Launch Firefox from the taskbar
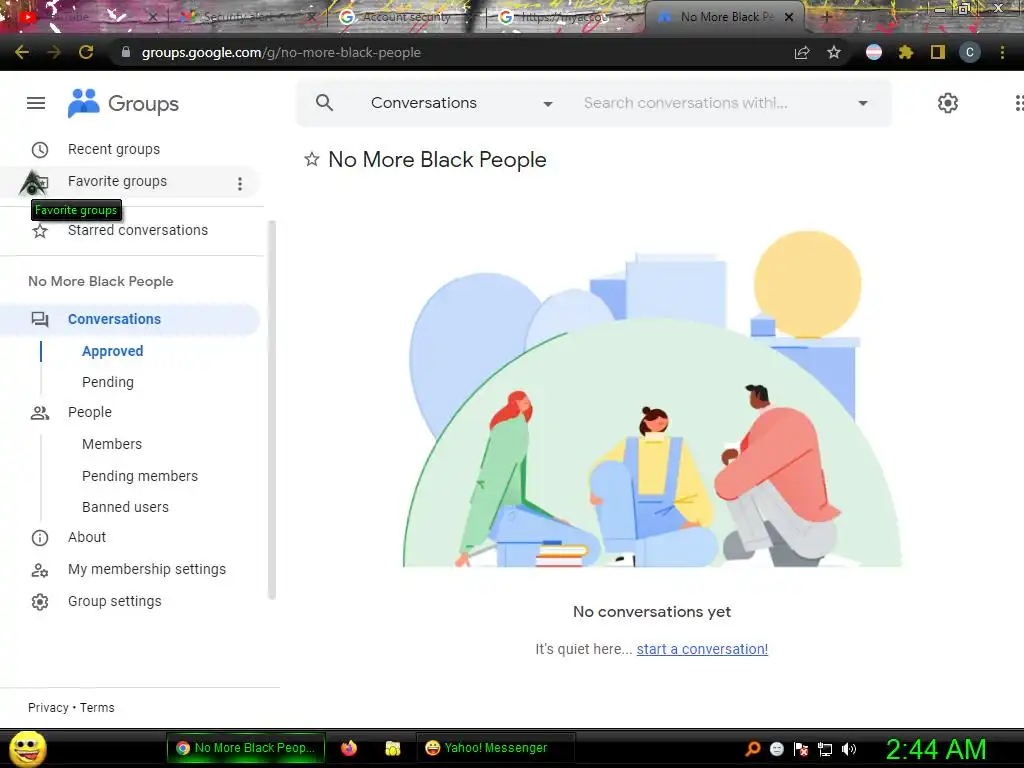The width and height of the screenshot is (1024, 768). pyautogui.click(x=349, y=748)
